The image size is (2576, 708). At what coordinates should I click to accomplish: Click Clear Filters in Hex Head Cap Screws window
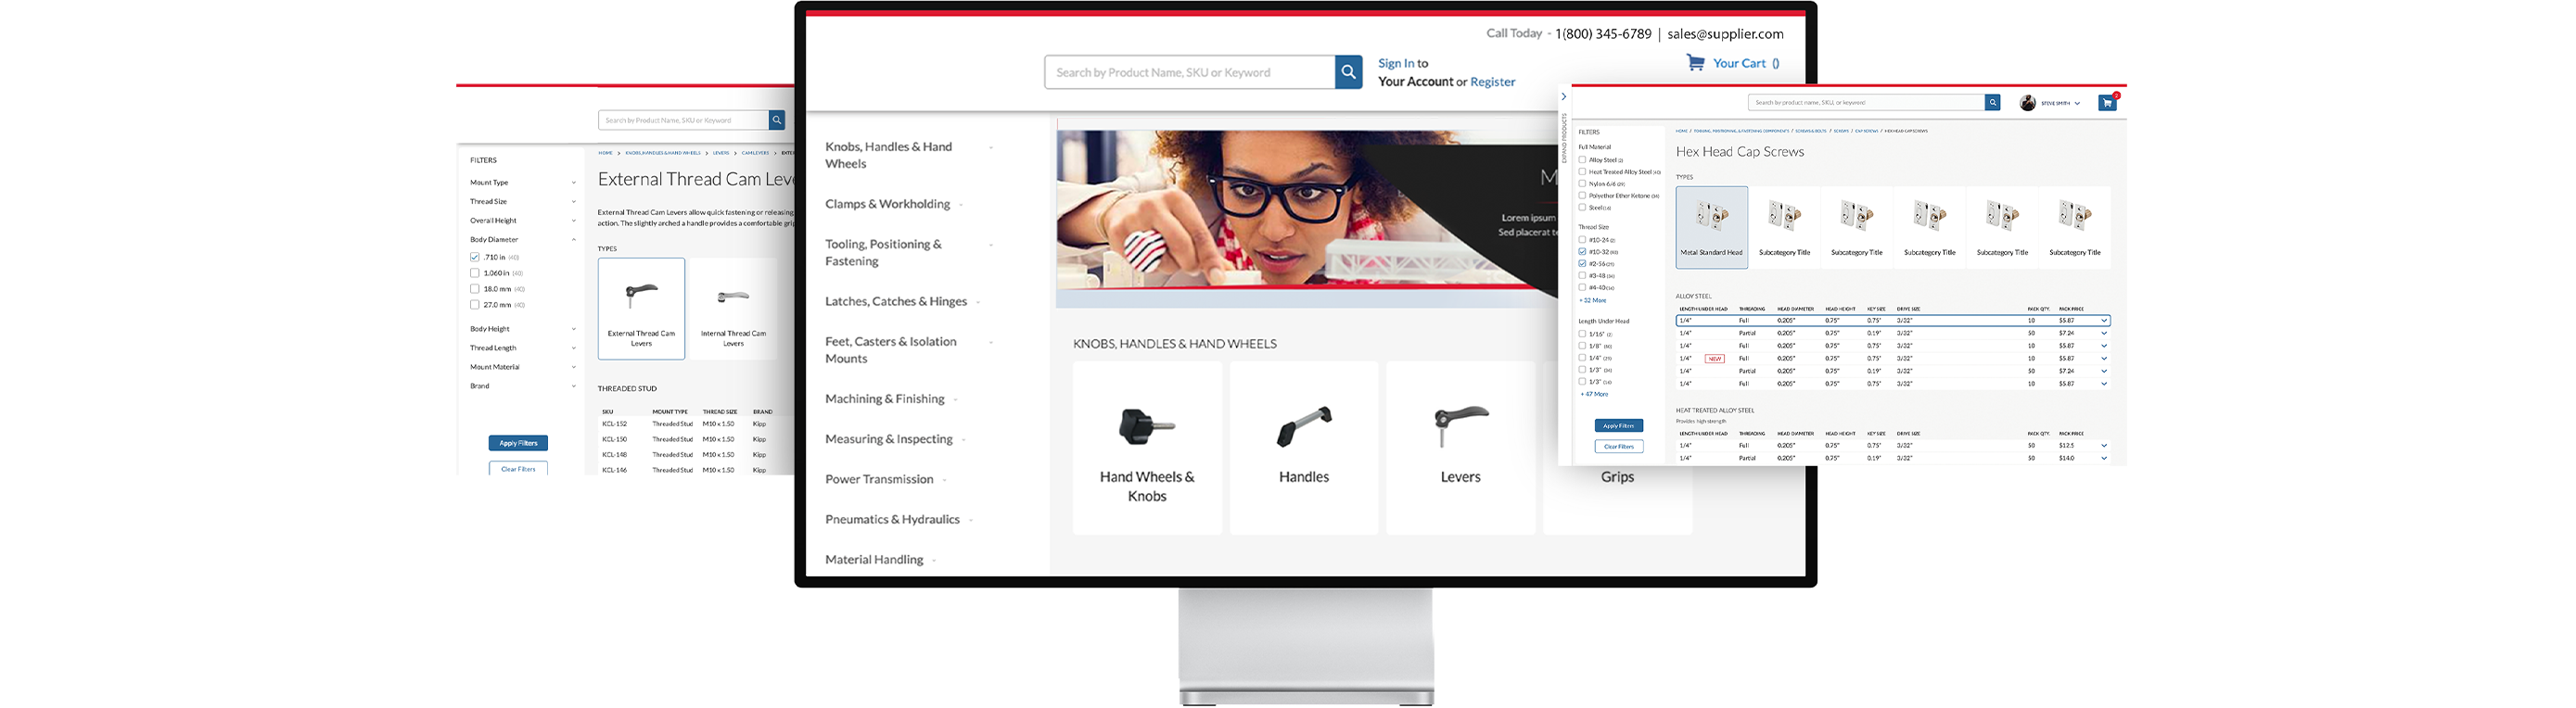pos(1618,447)
